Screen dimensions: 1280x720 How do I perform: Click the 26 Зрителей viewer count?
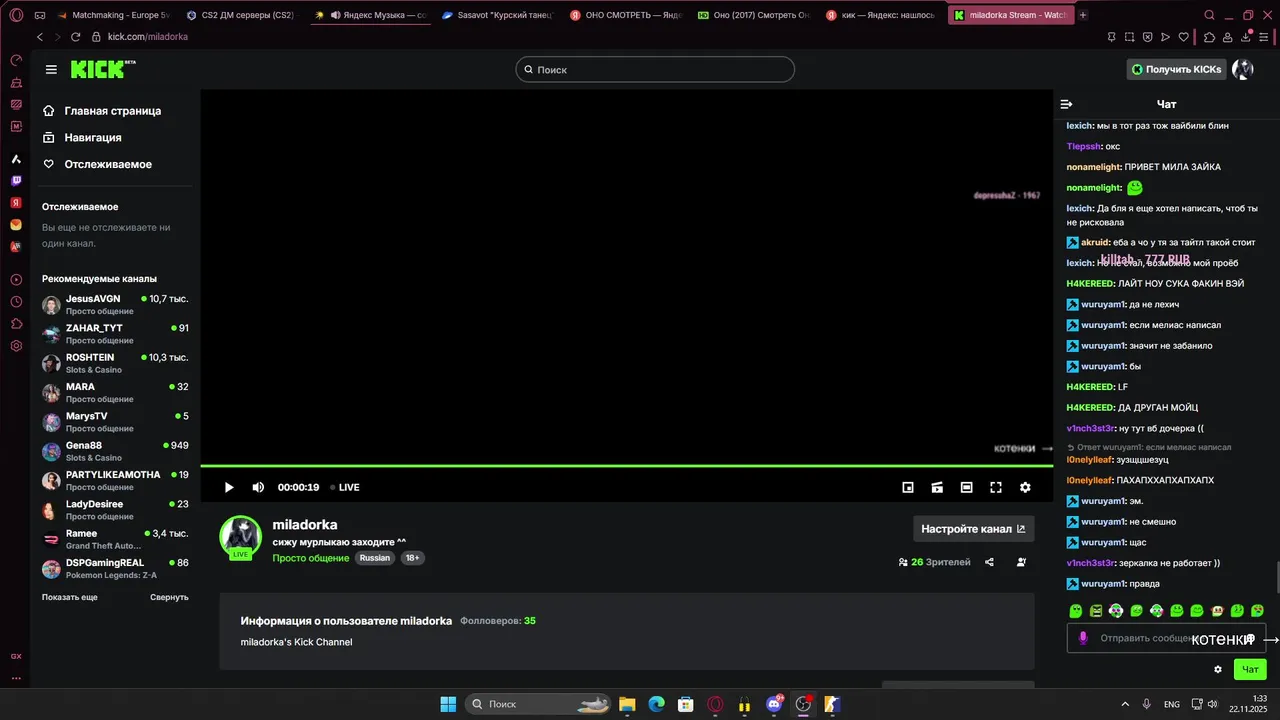coord(935,562)
